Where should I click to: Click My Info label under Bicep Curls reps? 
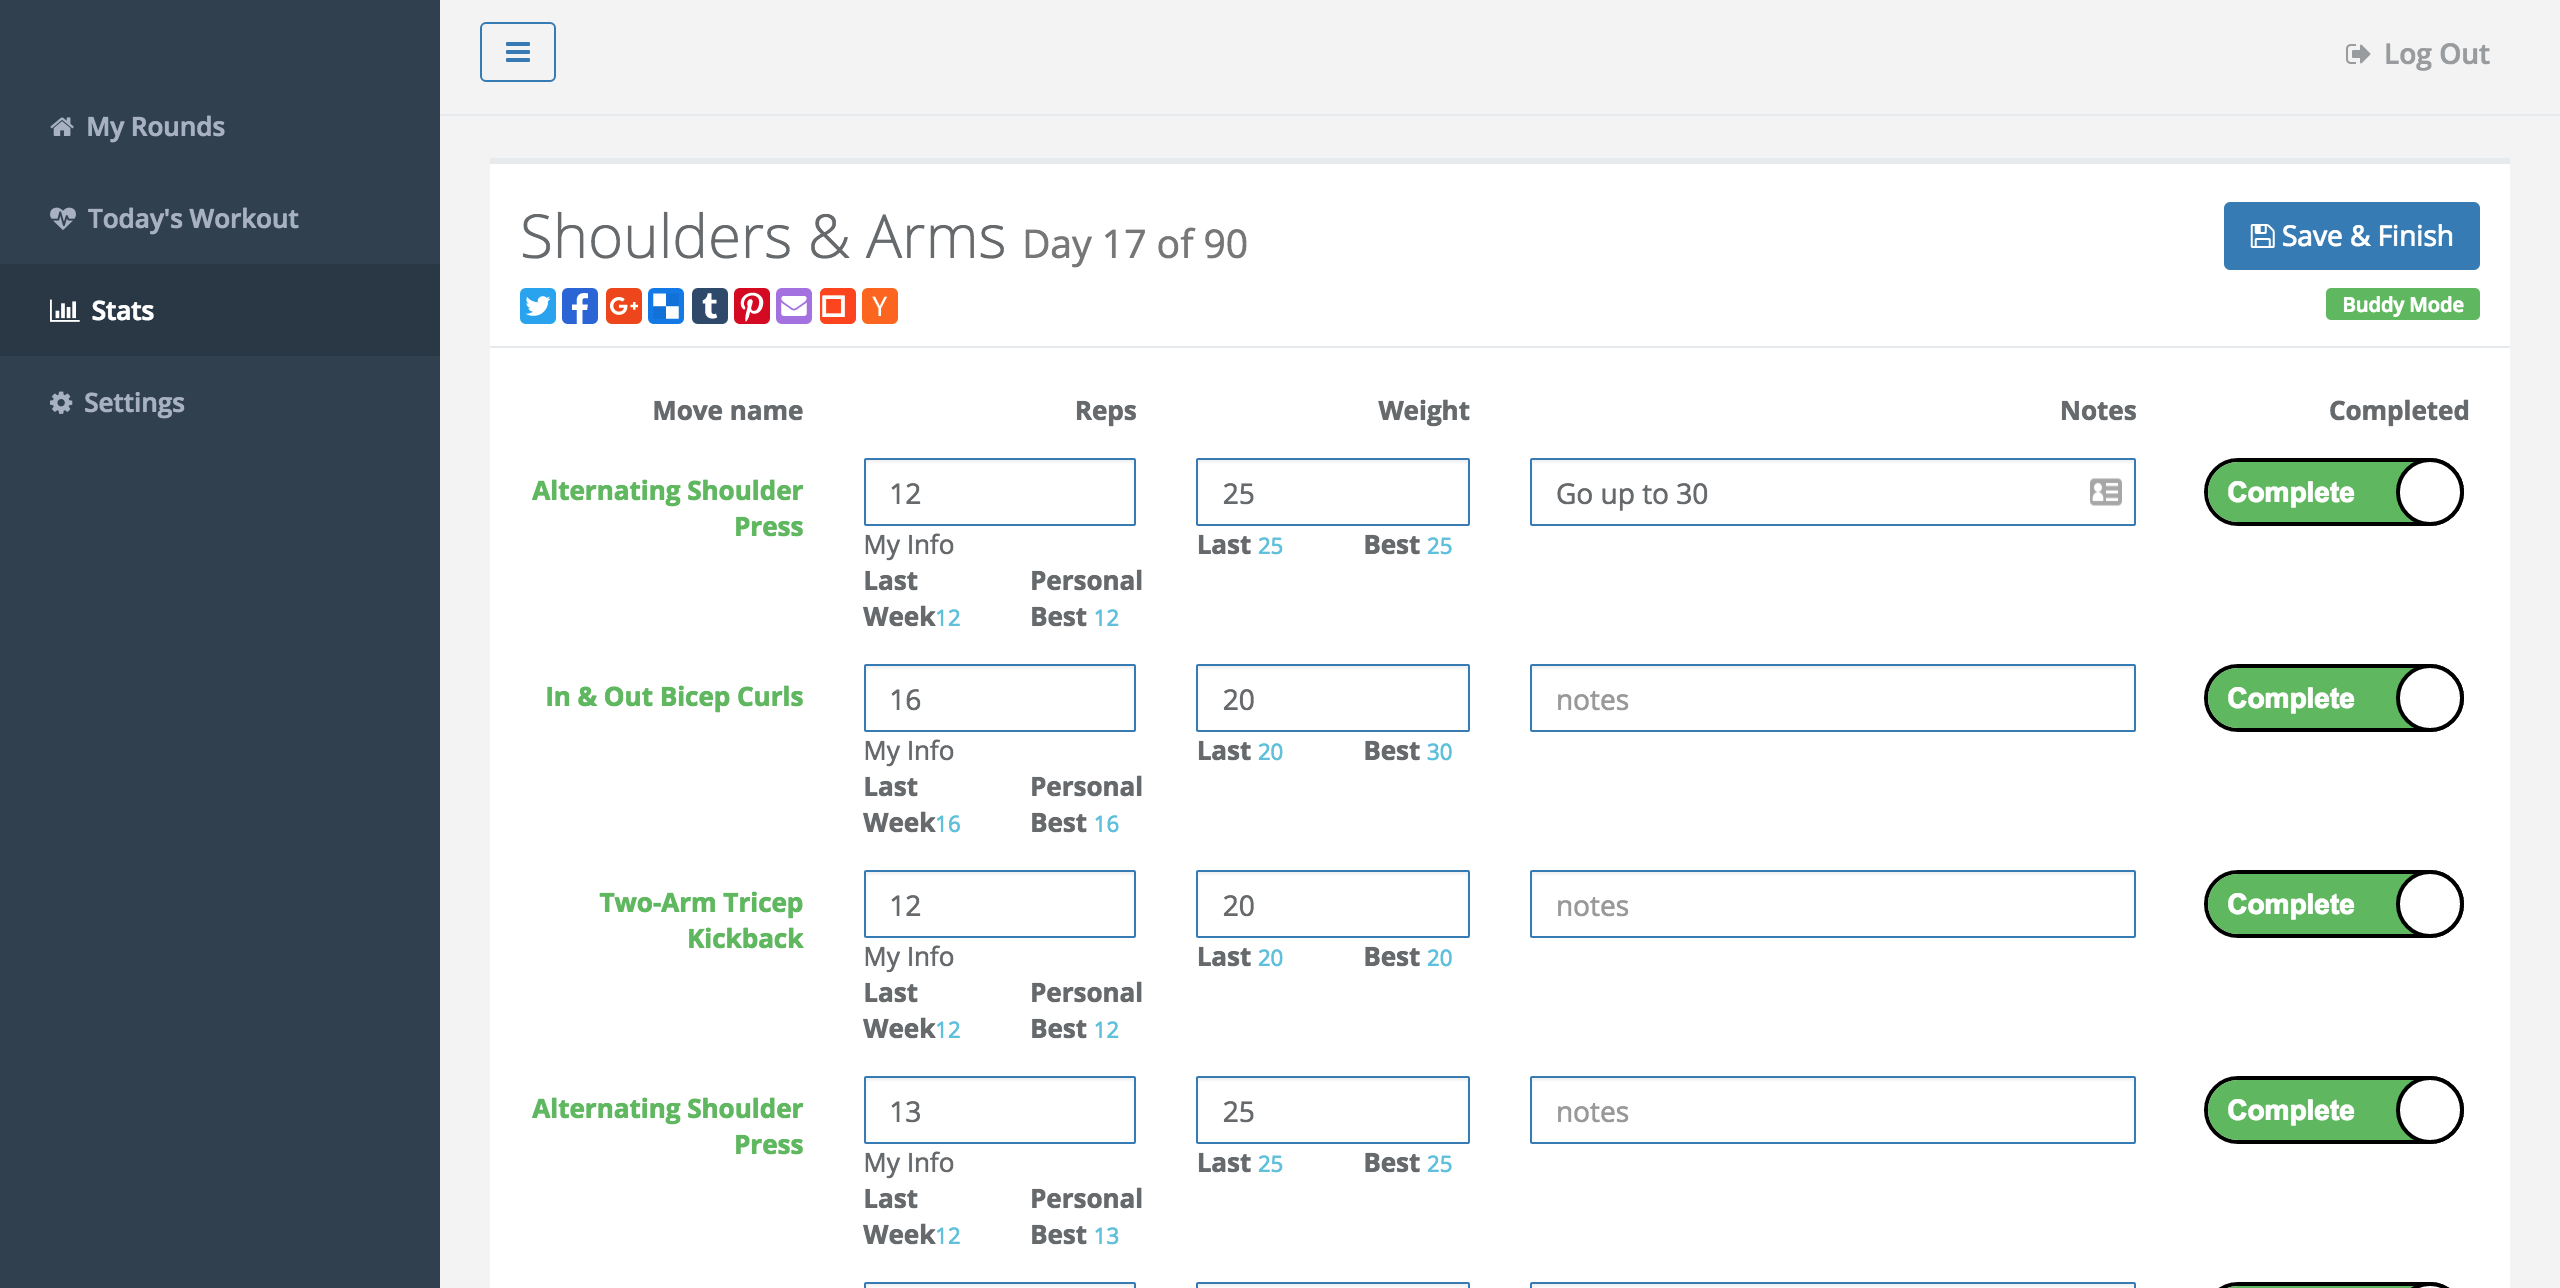click(909, 751)
